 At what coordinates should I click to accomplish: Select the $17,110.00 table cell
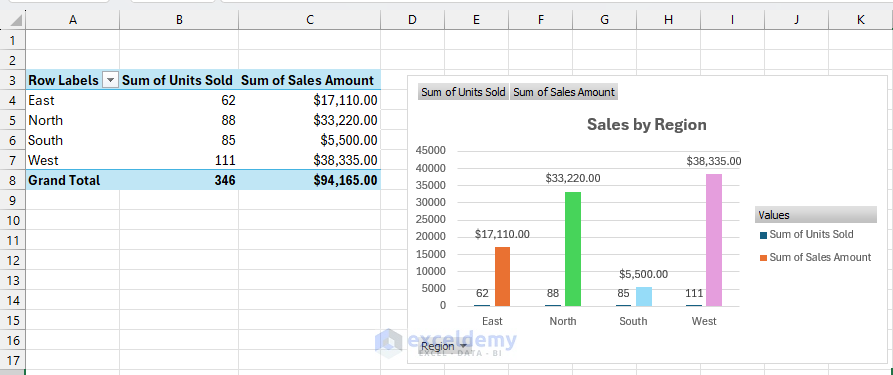tap(310, 100)
